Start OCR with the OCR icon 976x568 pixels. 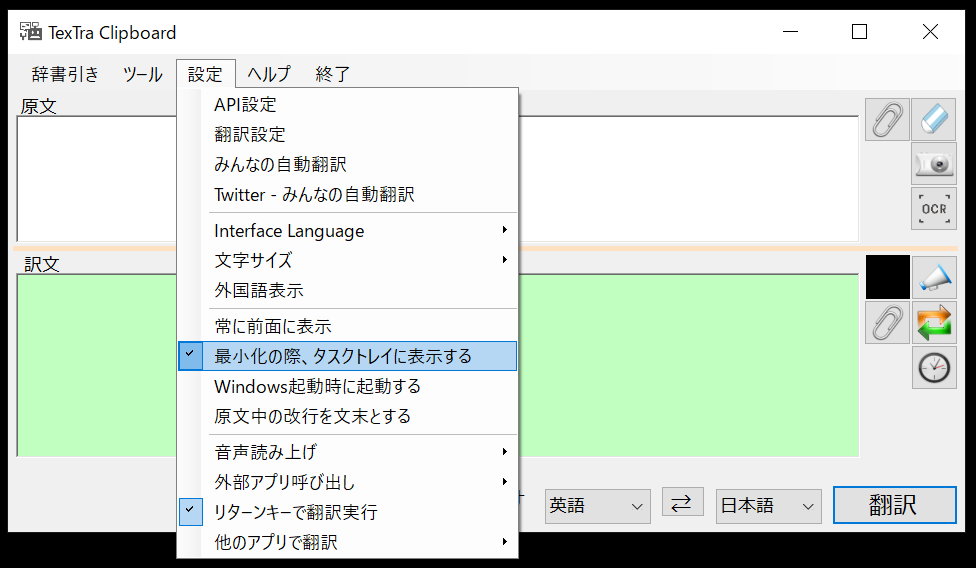934,208
